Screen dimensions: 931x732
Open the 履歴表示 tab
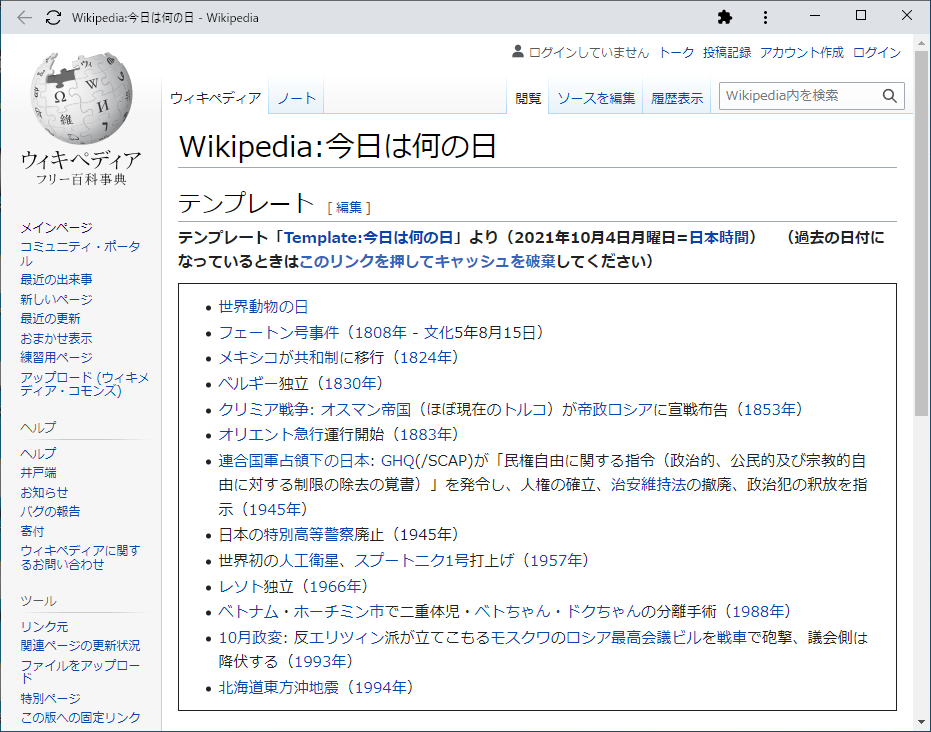677,98
